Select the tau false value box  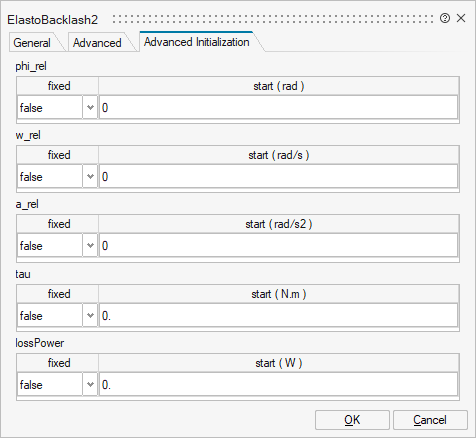[50, 315]
